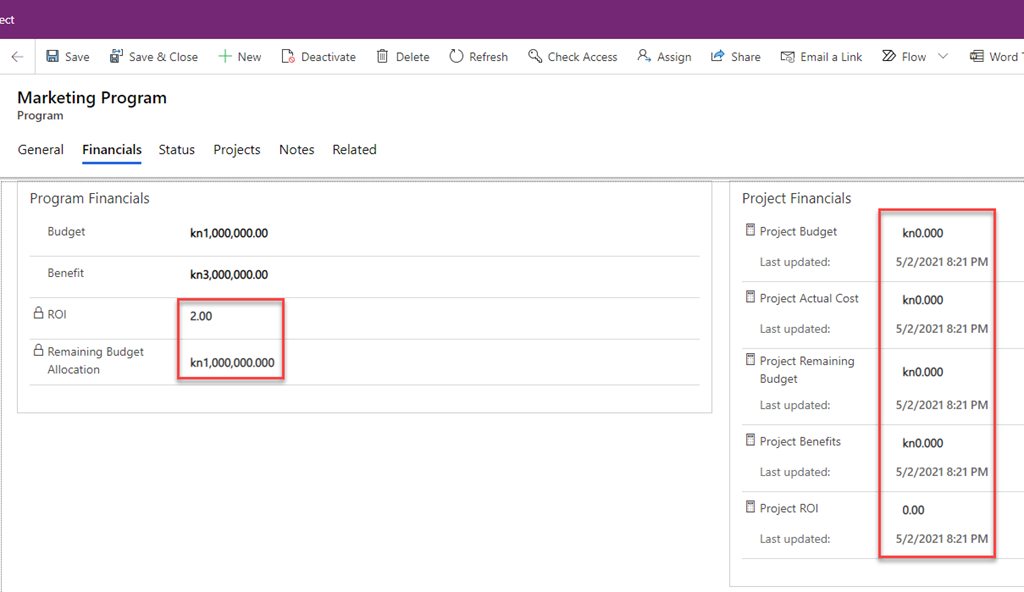This screenshot has height=592, width=1024.
Task: Click the Project Budget rollup calculator icon
Action: click(x=750, y=231)
